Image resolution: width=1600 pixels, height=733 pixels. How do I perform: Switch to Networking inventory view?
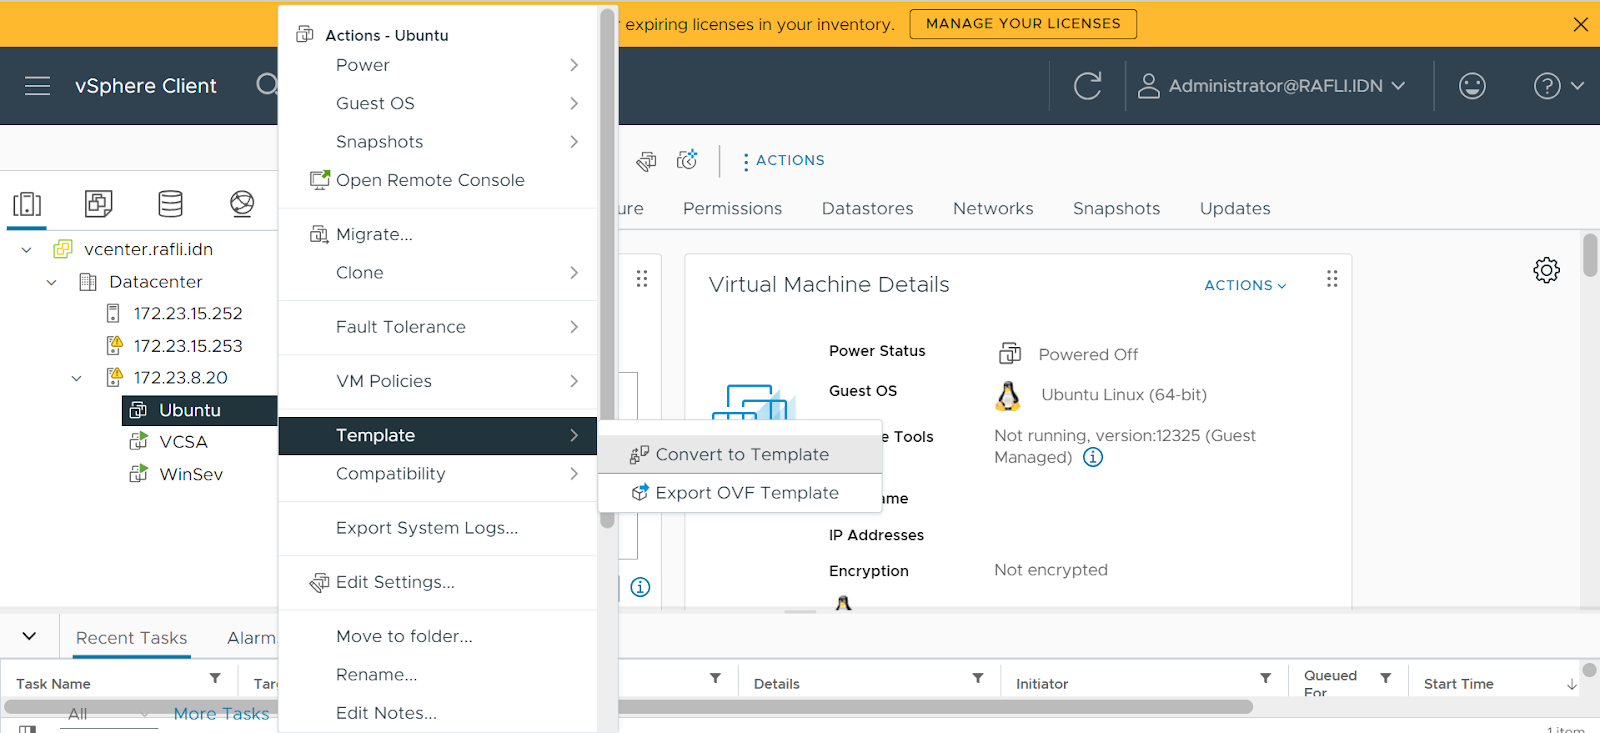click(242, 204)
